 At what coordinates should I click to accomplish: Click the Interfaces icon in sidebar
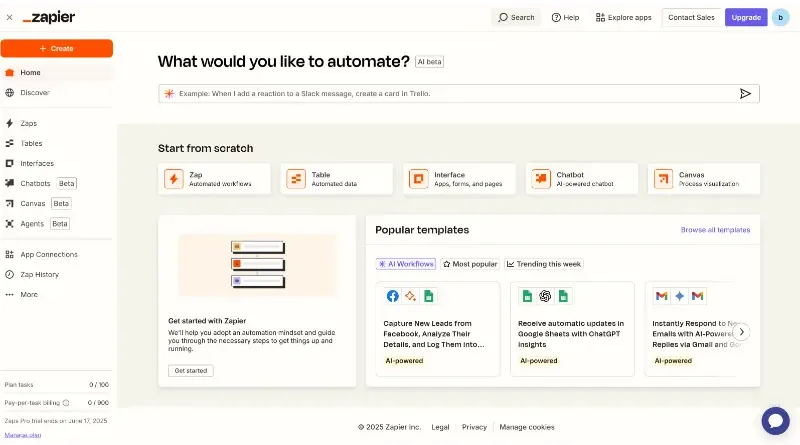(9, 163)
